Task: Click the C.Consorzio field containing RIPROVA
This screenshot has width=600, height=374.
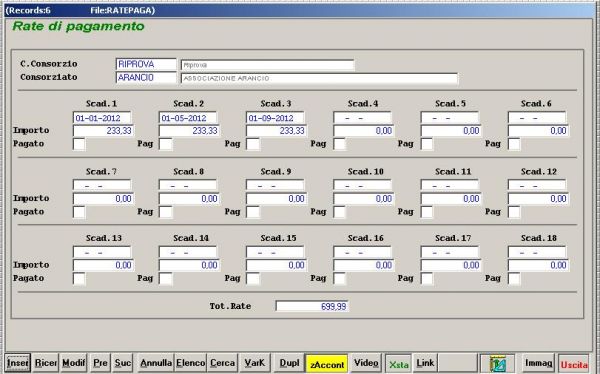Action: (146, 64)
